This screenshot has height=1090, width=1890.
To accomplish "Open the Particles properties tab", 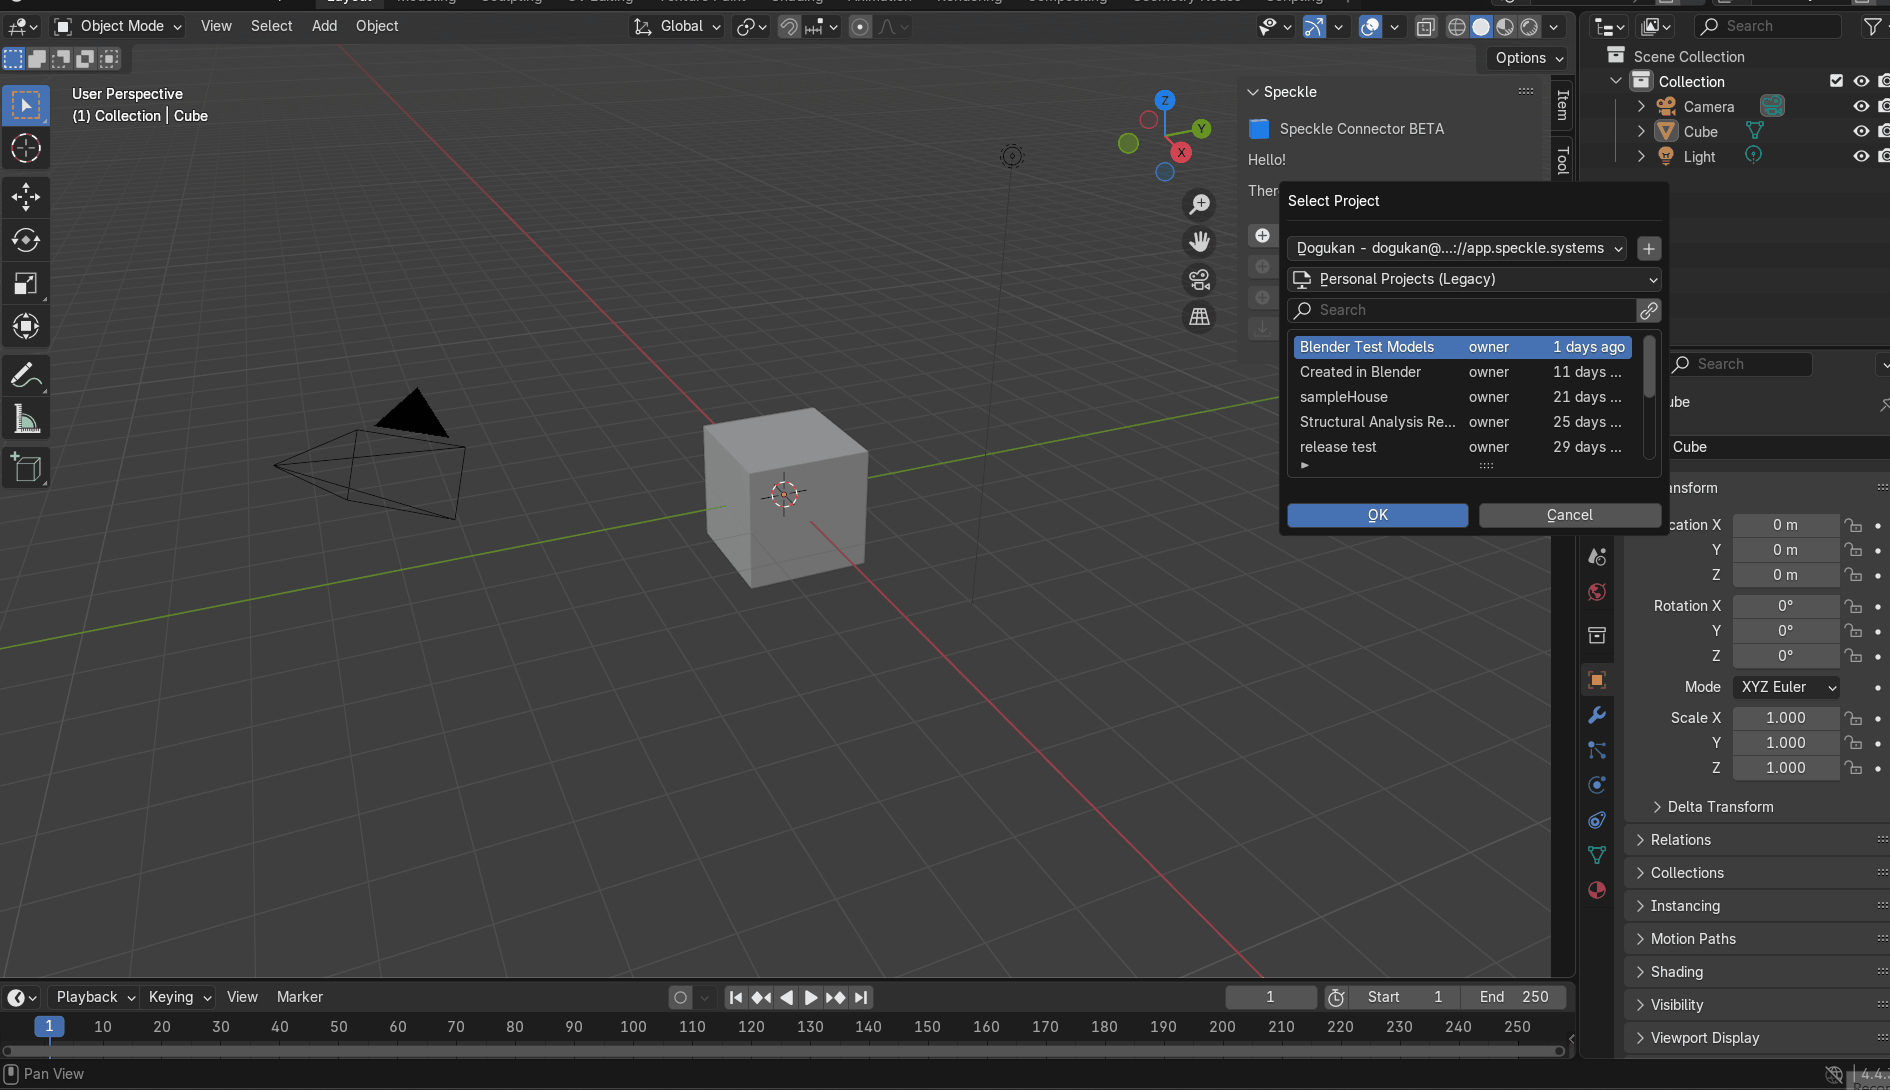I will pyautogui.click(x=1597, y=750).
